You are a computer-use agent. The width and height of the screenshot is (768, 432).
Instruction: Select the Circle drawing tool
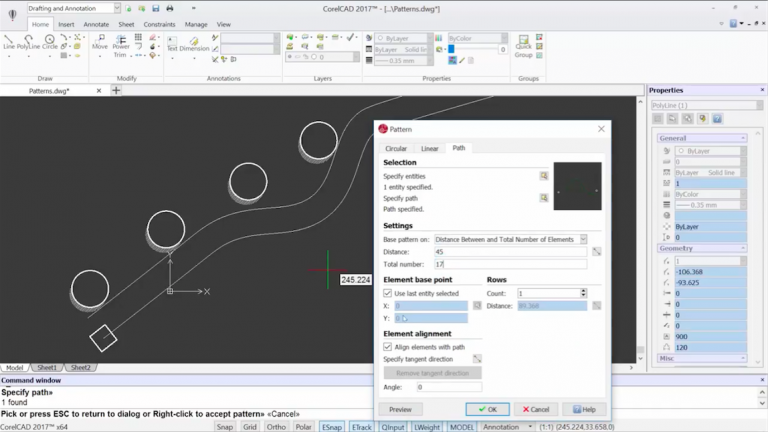tap(50, 42)
